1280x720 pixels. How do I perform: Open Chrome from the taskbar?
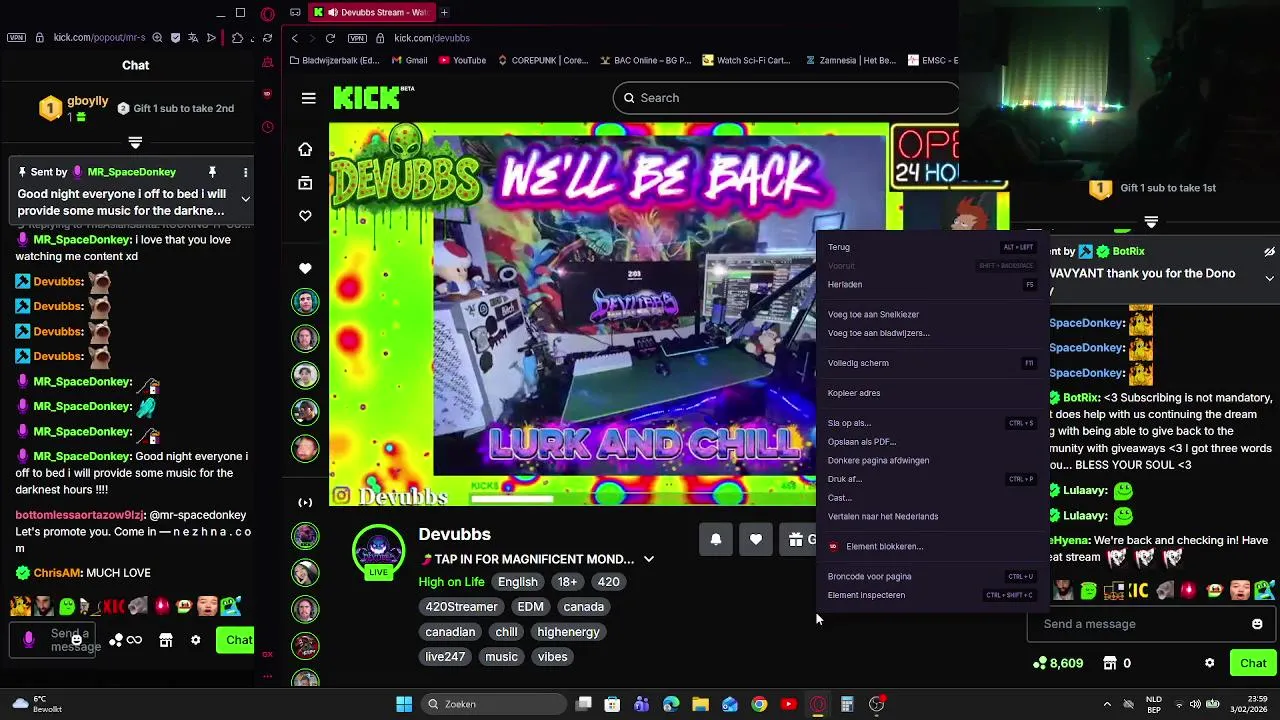759,704
